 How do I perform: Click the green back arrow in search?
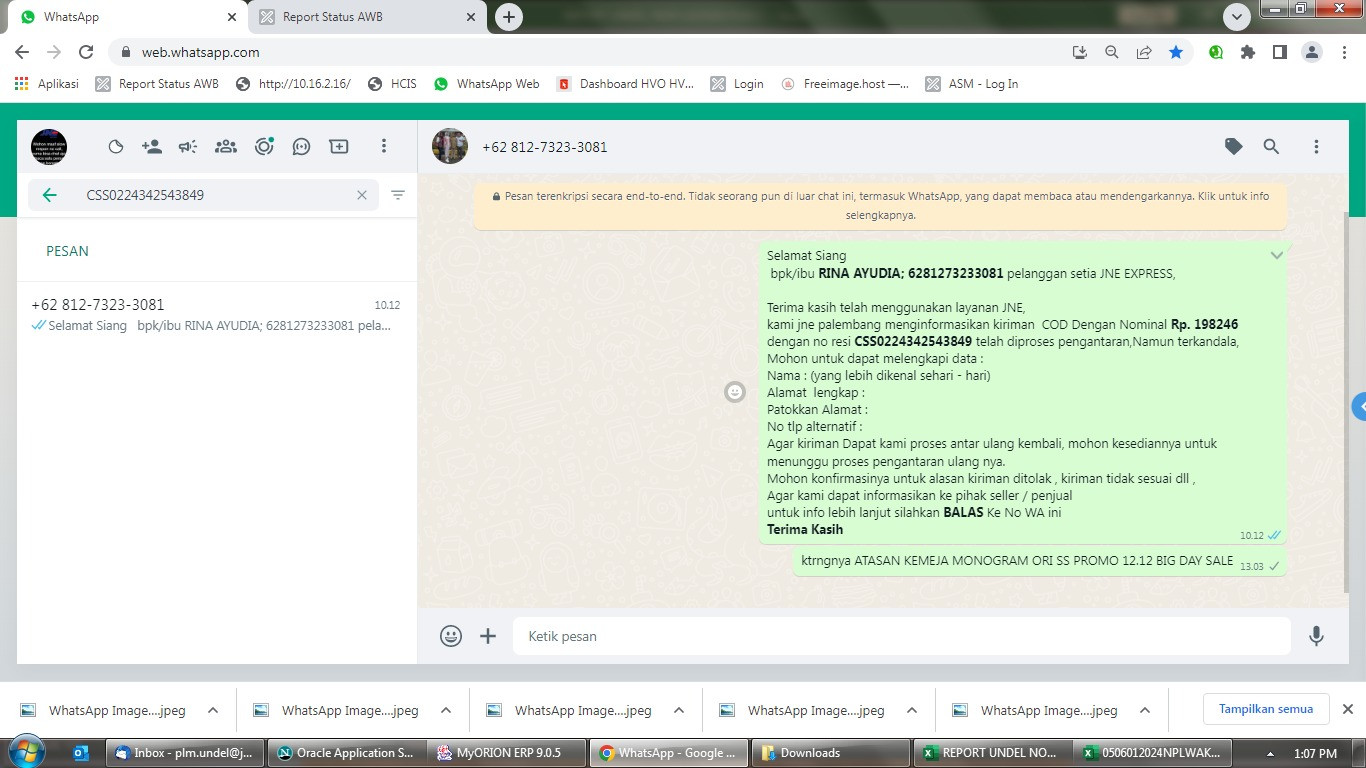pos(50,195)
